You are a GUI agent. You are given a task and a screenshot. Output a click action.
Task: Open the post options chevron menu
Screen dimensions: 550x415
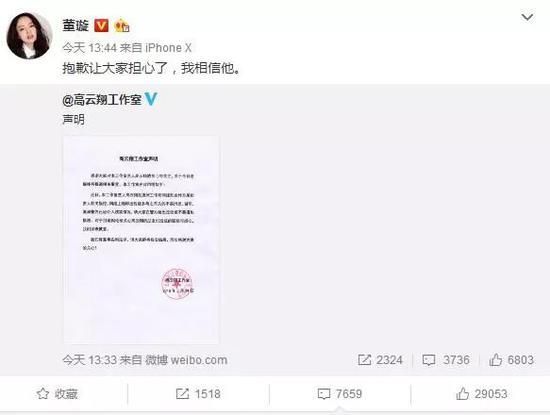tap(527, 17)
